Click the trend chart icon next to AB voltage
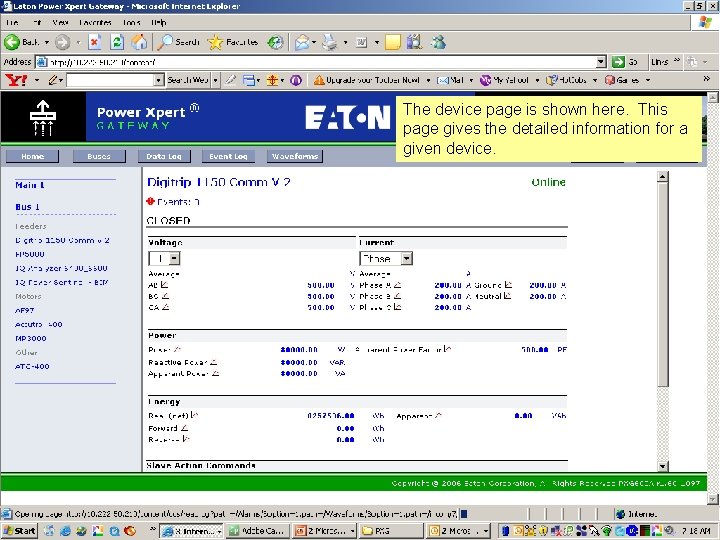Image resolution: width=720 pixels, height=540 pixels. coord(164,285)
